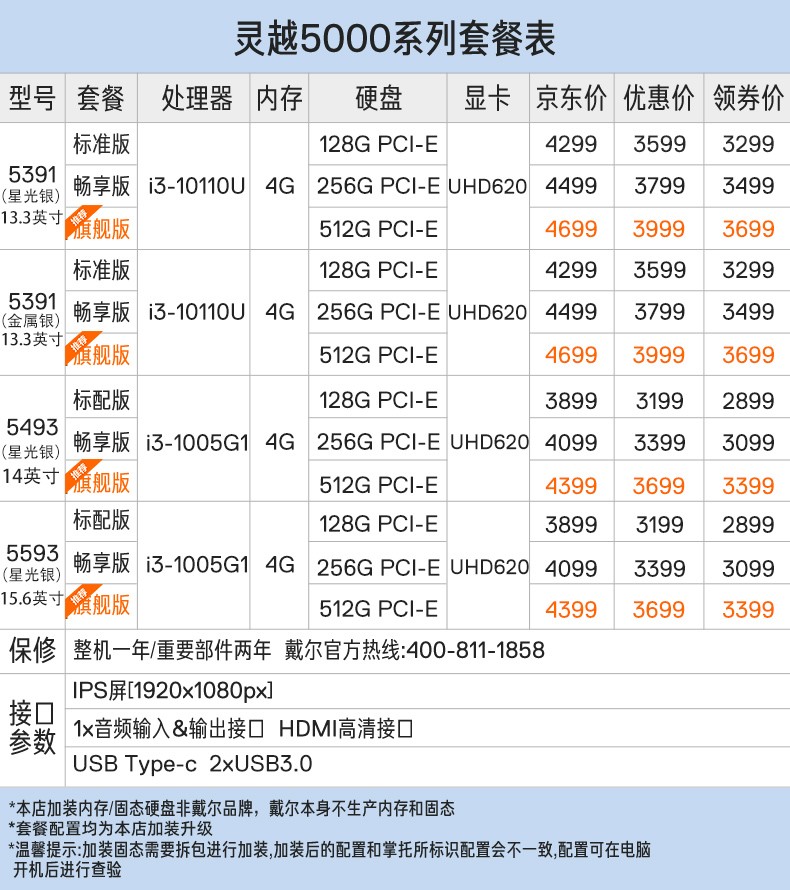Click 128G PCI-E in the 5391 星光银 标准版 row
Screen dimensions: 790x890
(379, 144)
